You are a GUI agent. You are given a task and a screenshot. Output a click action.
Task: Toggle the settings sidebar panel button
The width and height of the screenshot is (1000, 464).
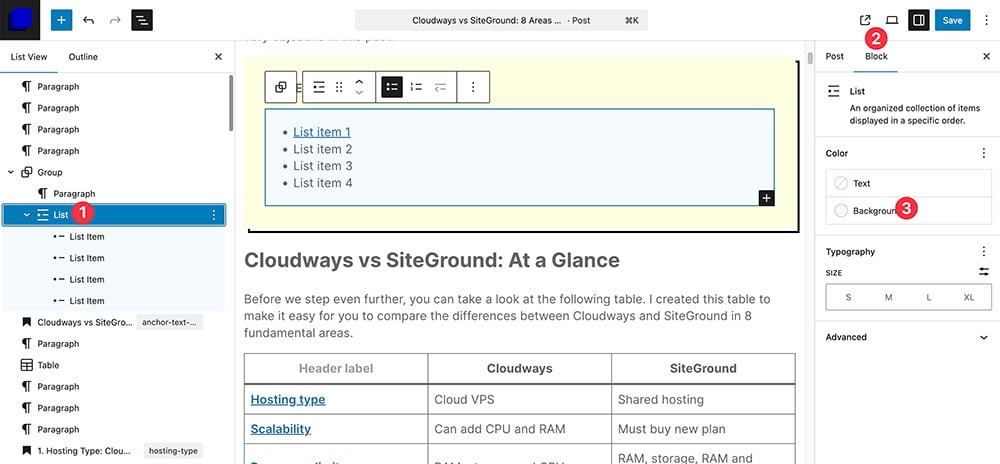(919, 20)
